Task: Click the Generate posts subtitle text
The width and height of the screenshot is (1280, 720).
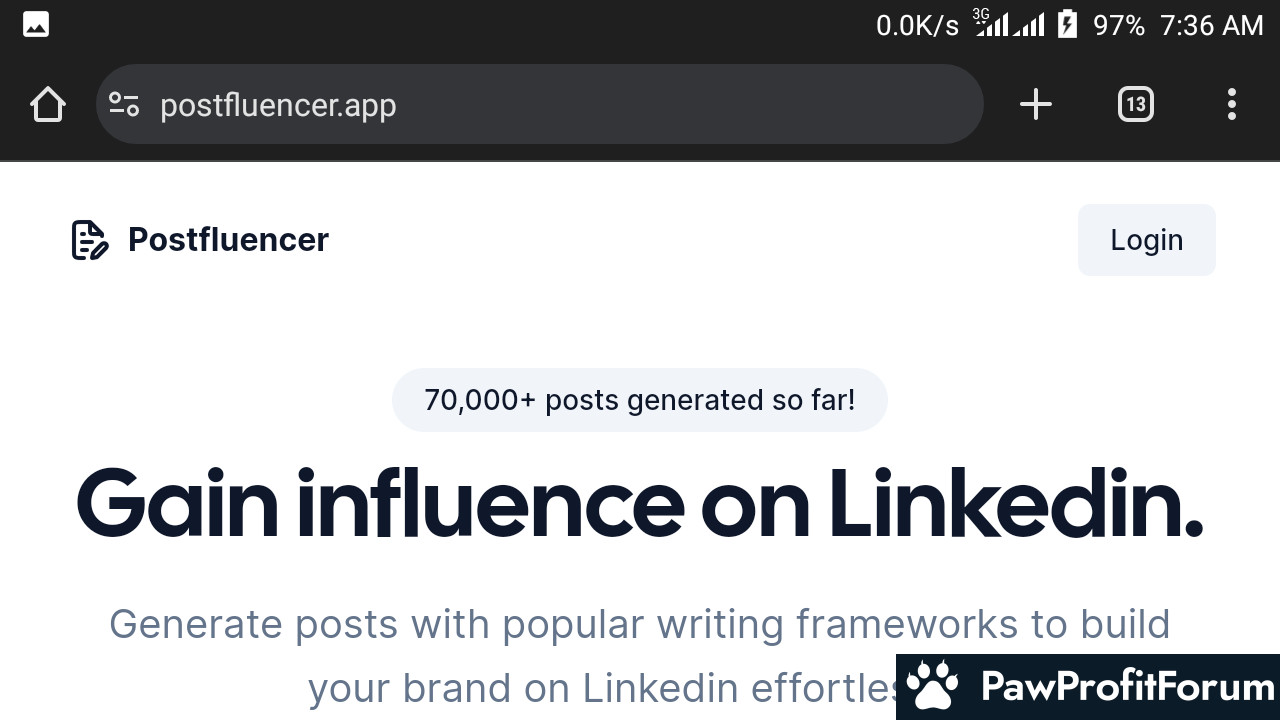Action: [640, 656]
